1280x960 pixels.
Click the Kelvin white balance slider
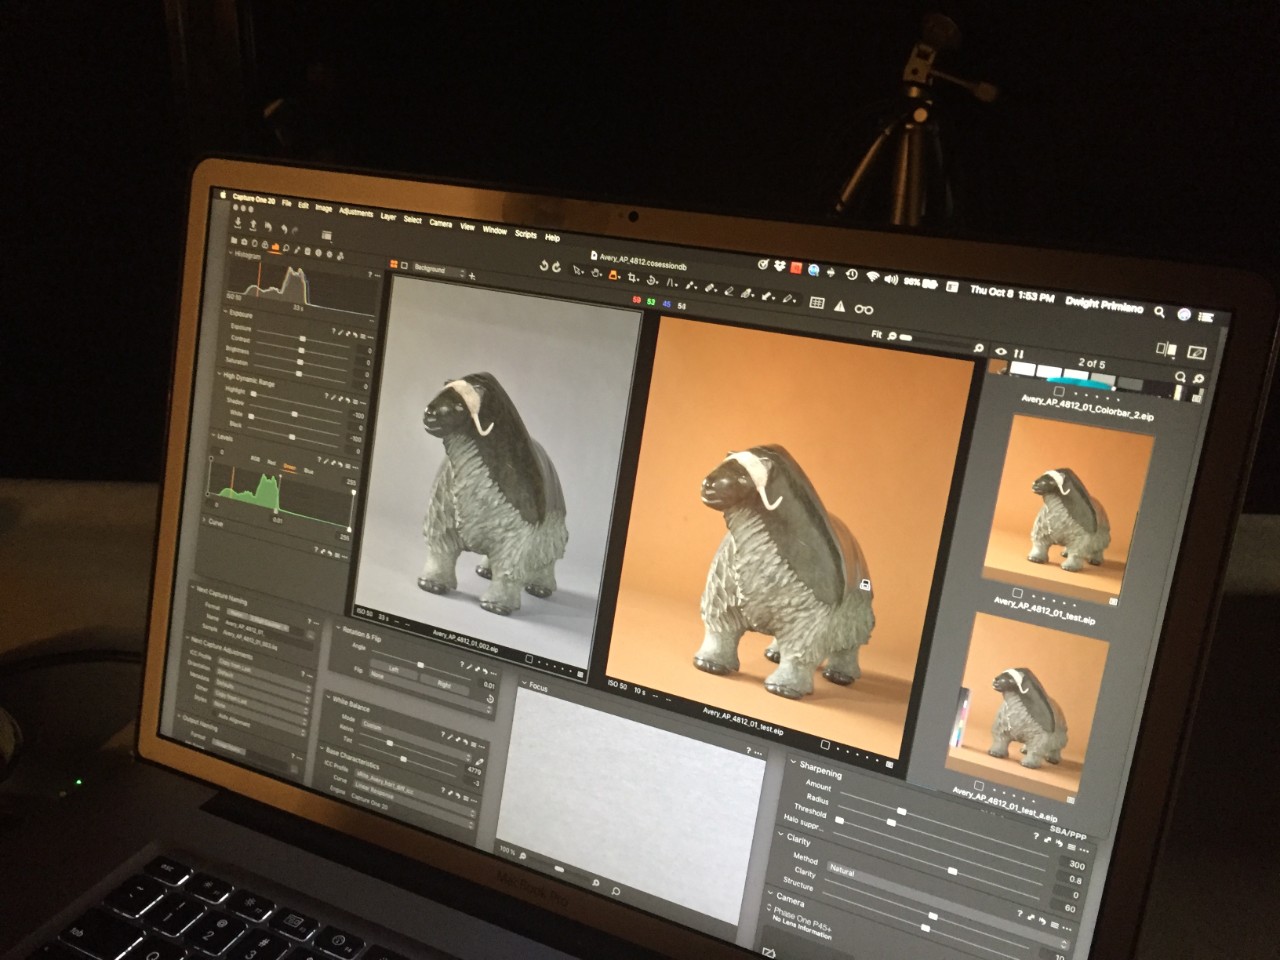point(390,743)
